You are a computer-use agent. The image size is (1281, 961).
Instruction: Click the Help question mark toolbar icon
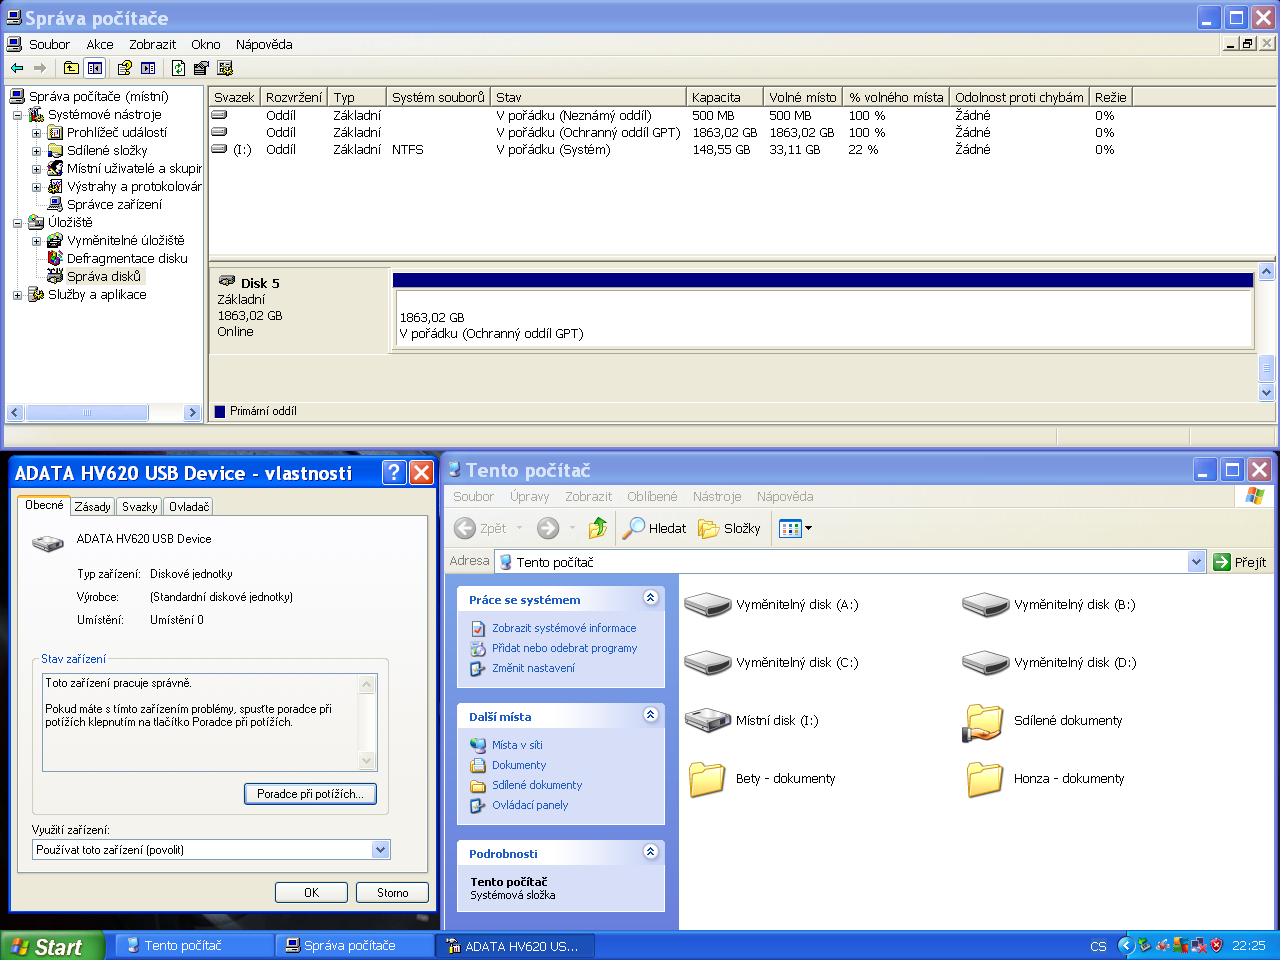[x=125, y=68]
